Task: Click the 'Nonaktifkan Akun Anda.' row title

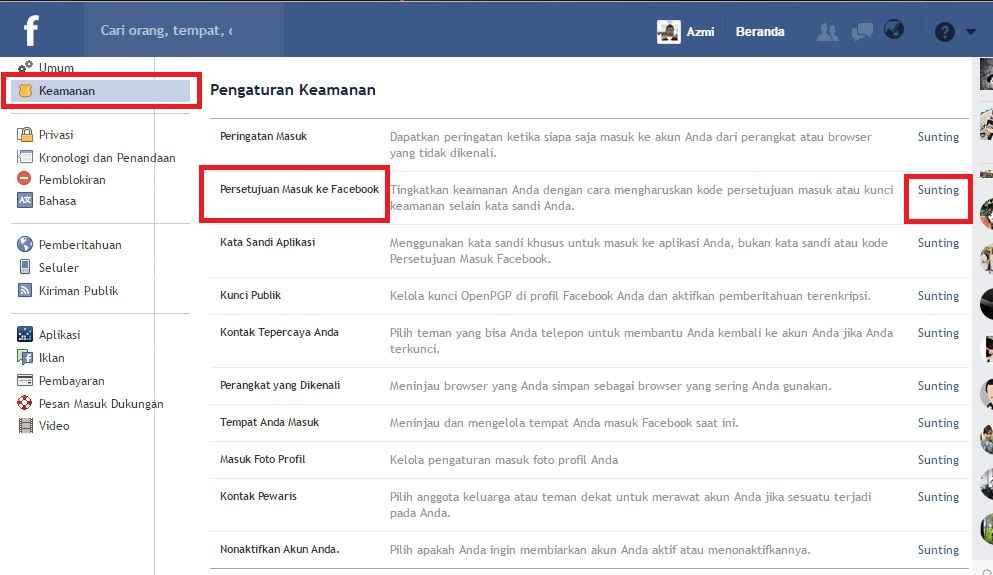Action: [x=279, y=549]
